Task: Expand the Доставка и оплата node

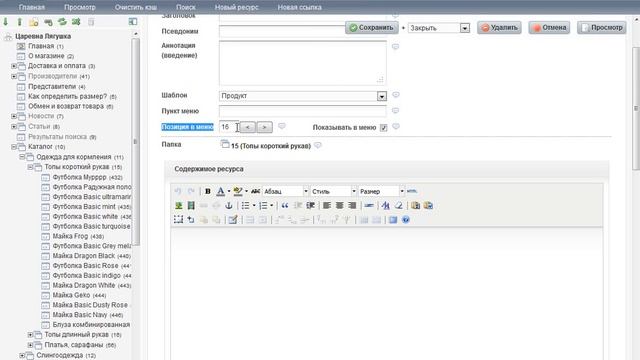Action: (13, 66)
